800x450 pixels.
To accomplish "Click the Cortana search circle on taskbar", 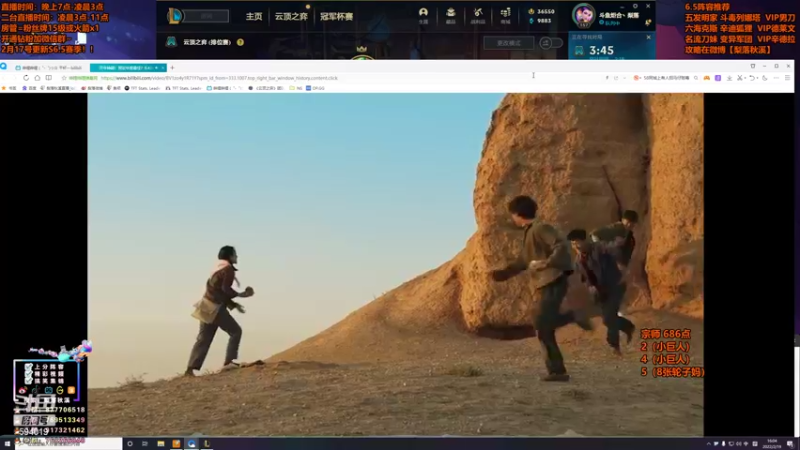I will point(130,444).
